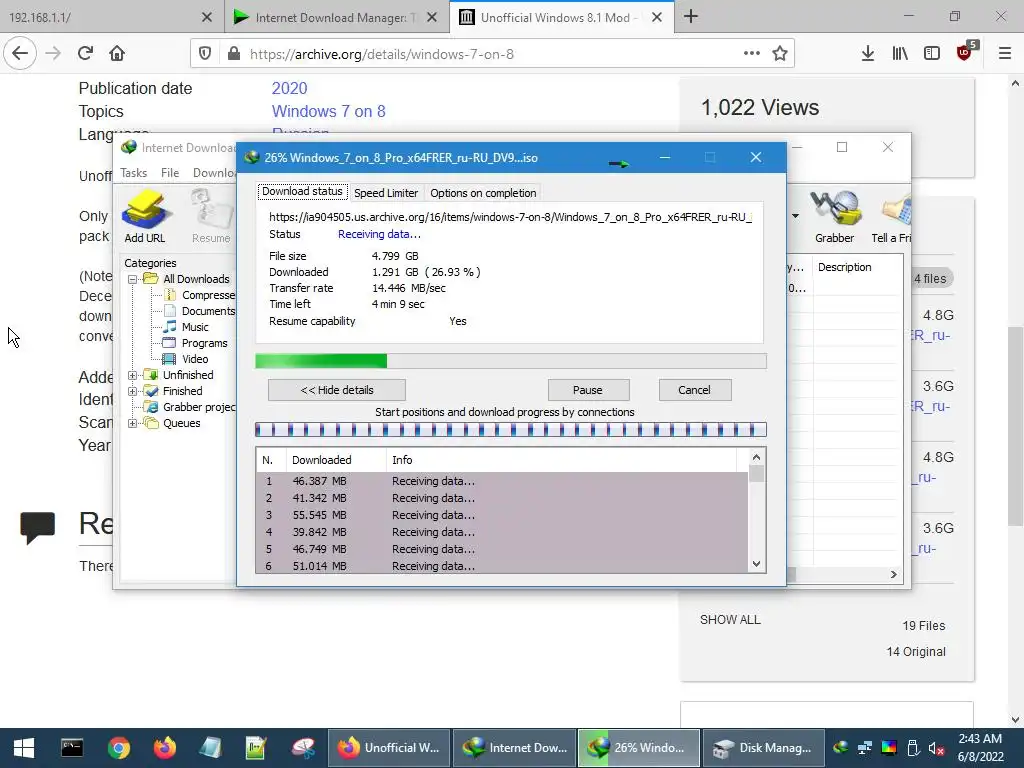
Task: Click the Firefox address bar
Action: (x=494, y=54)
